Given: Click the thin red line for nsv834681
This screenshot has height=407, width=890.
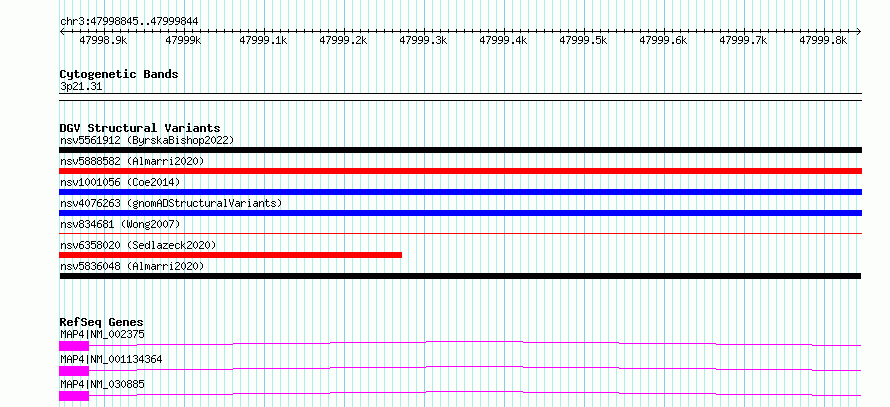Looking at the screenshot, I should coord(460,233).
